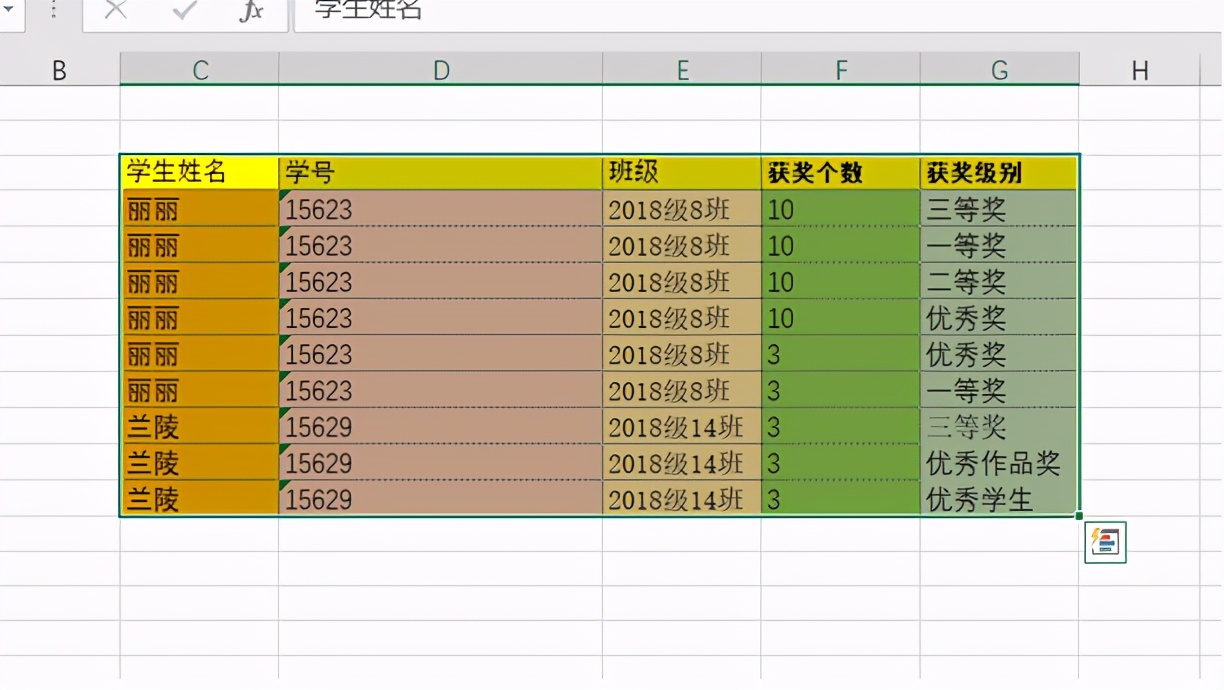Image resolution: width=1224 pixels, height=690 pixels.
Task: Select the 二等奖 cell
Action: point(1000,281)
